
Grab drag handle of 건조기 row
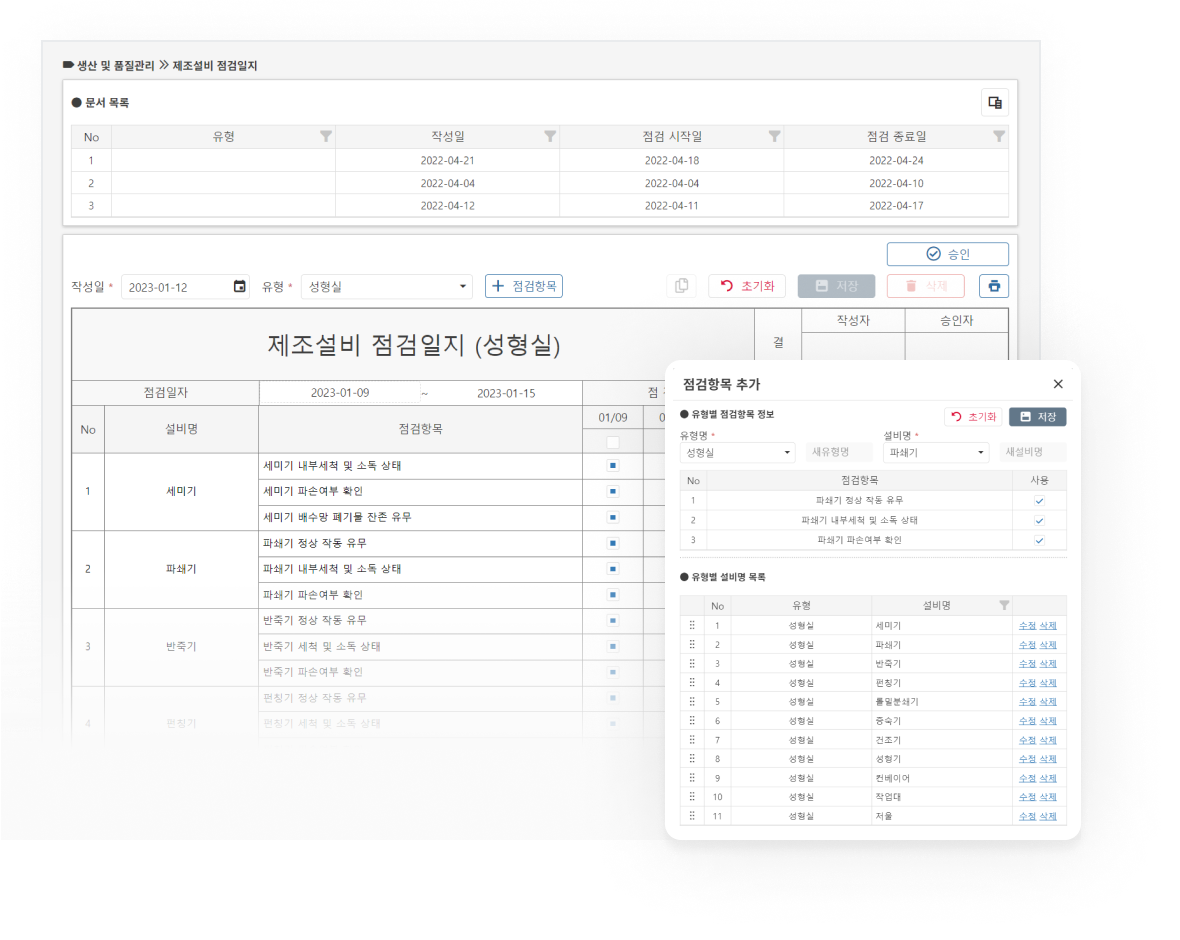692,740
